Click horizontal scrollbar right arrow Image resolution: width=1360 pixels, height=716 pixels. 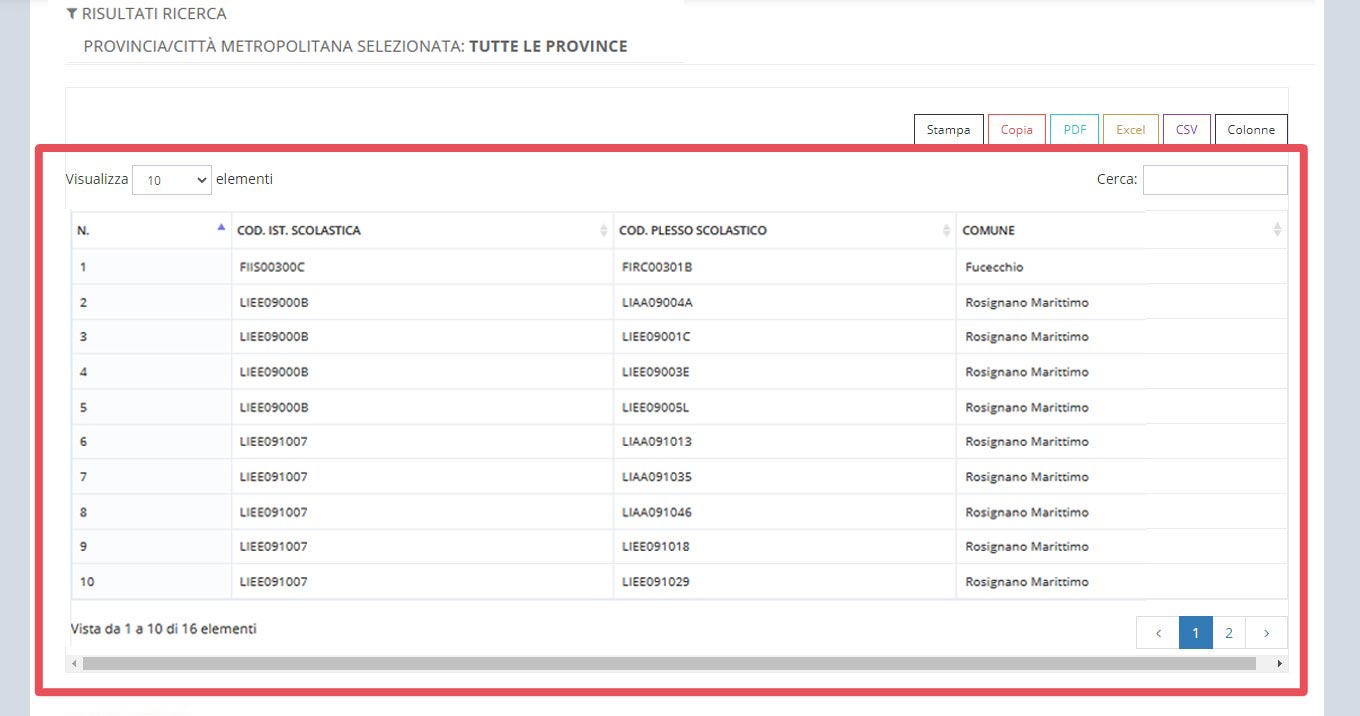[1280, 663]
